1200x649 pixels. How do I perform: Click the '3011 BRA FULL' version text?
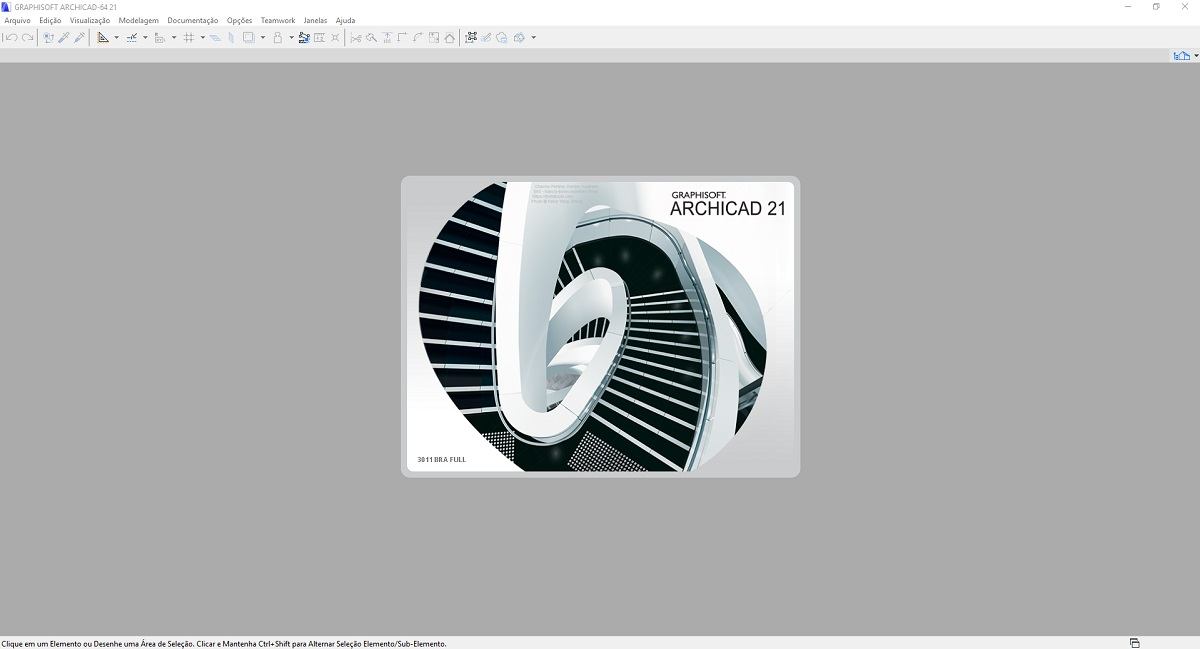tap(441, 460)
